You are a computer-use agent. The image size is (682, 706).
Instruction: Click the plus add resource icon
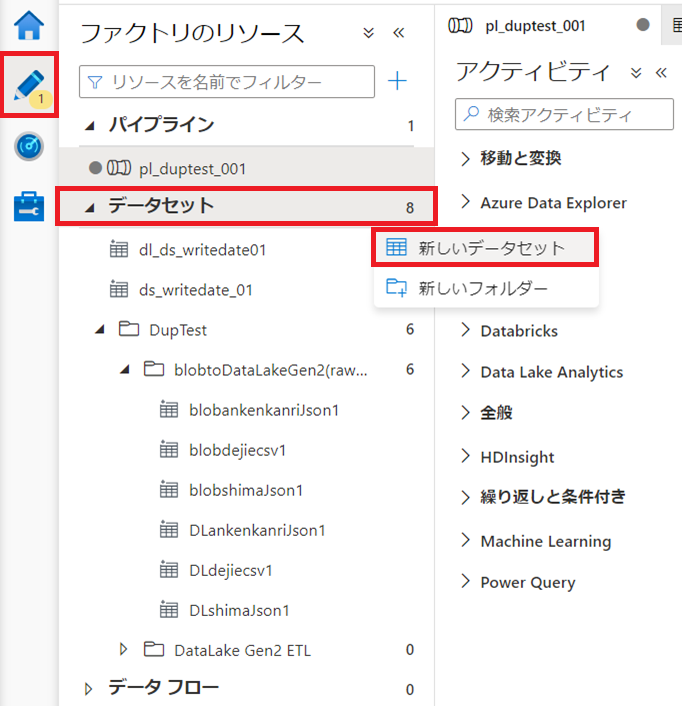pos(397,81)
